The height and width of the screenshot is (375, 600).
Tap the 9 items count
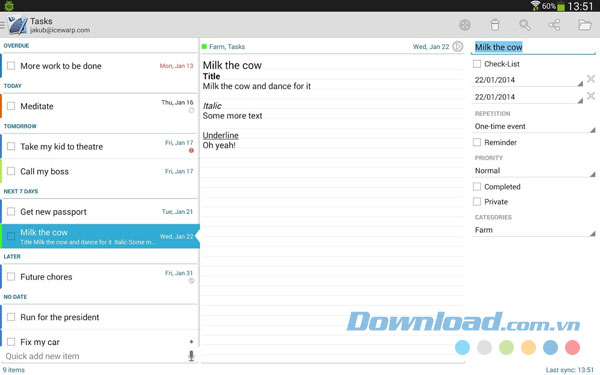14,370
